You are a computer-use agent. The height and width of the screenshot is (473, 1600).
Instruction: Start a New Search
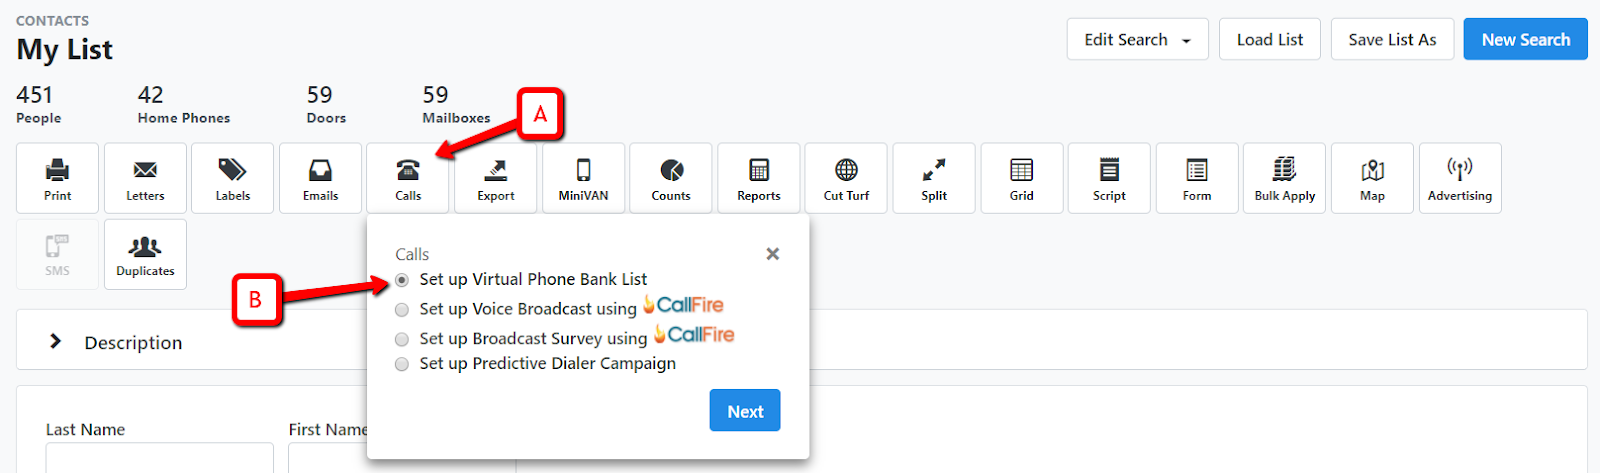tap(1525, 39)
